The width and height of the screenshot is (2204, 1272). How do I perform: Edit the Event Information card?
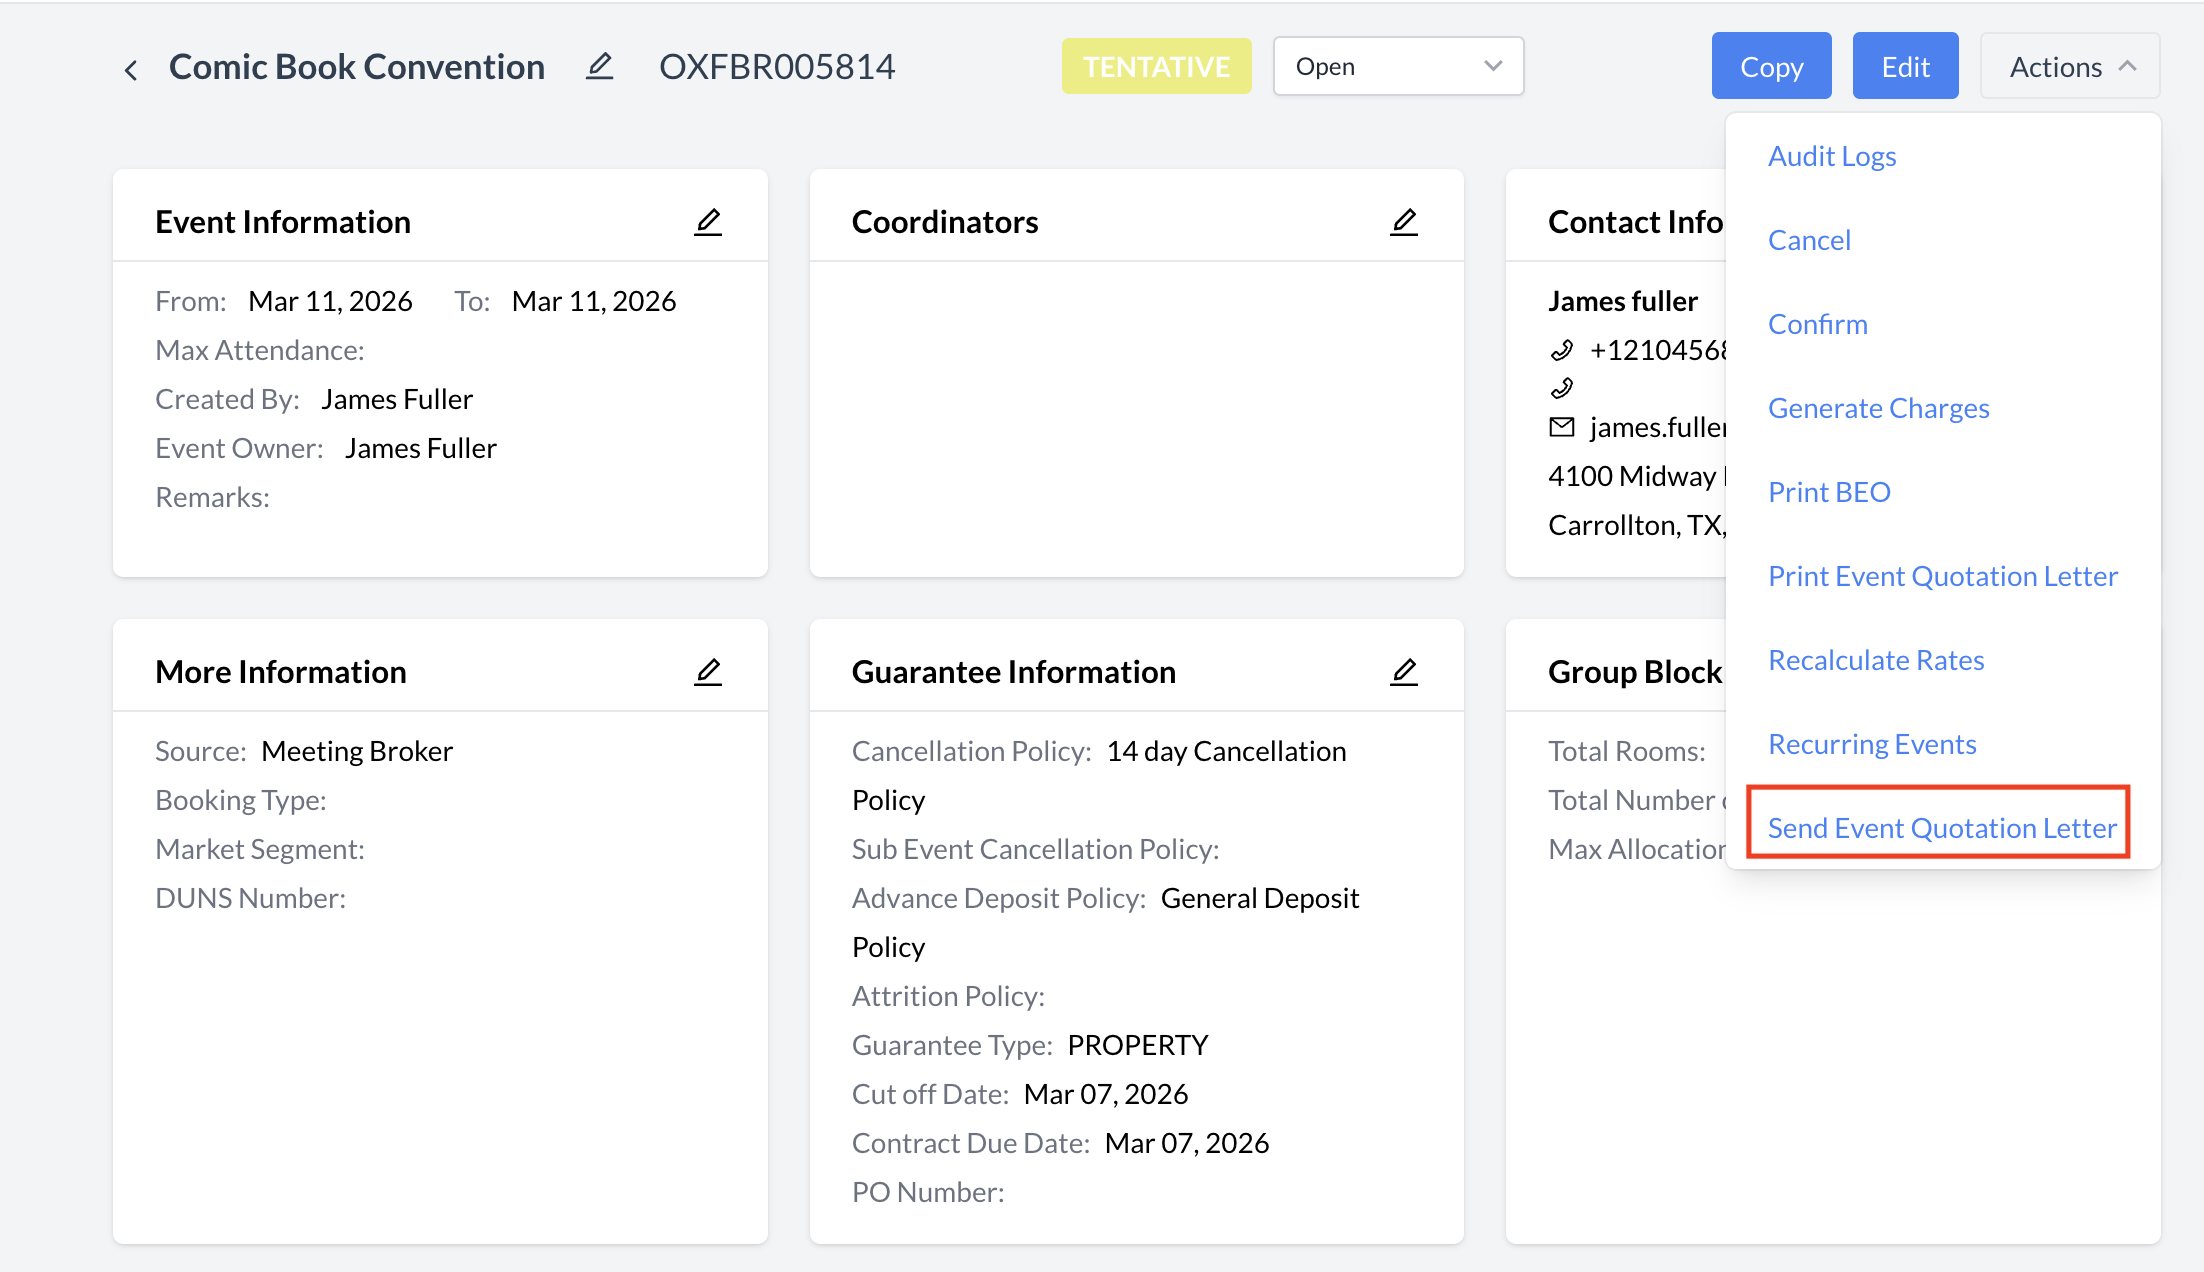(708, 221)
